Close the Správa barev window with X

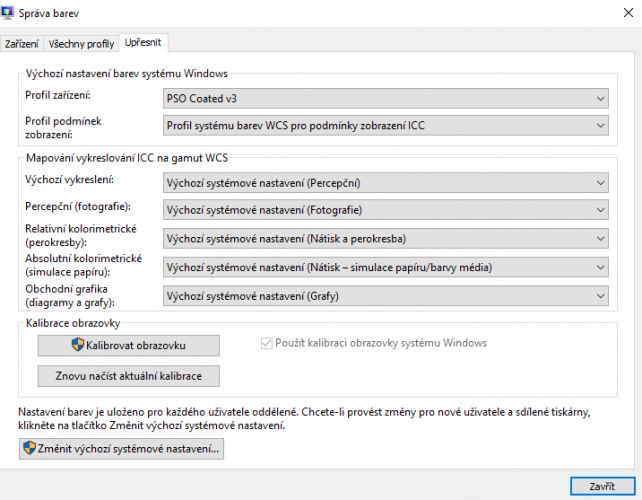click(x=628, y=13)
